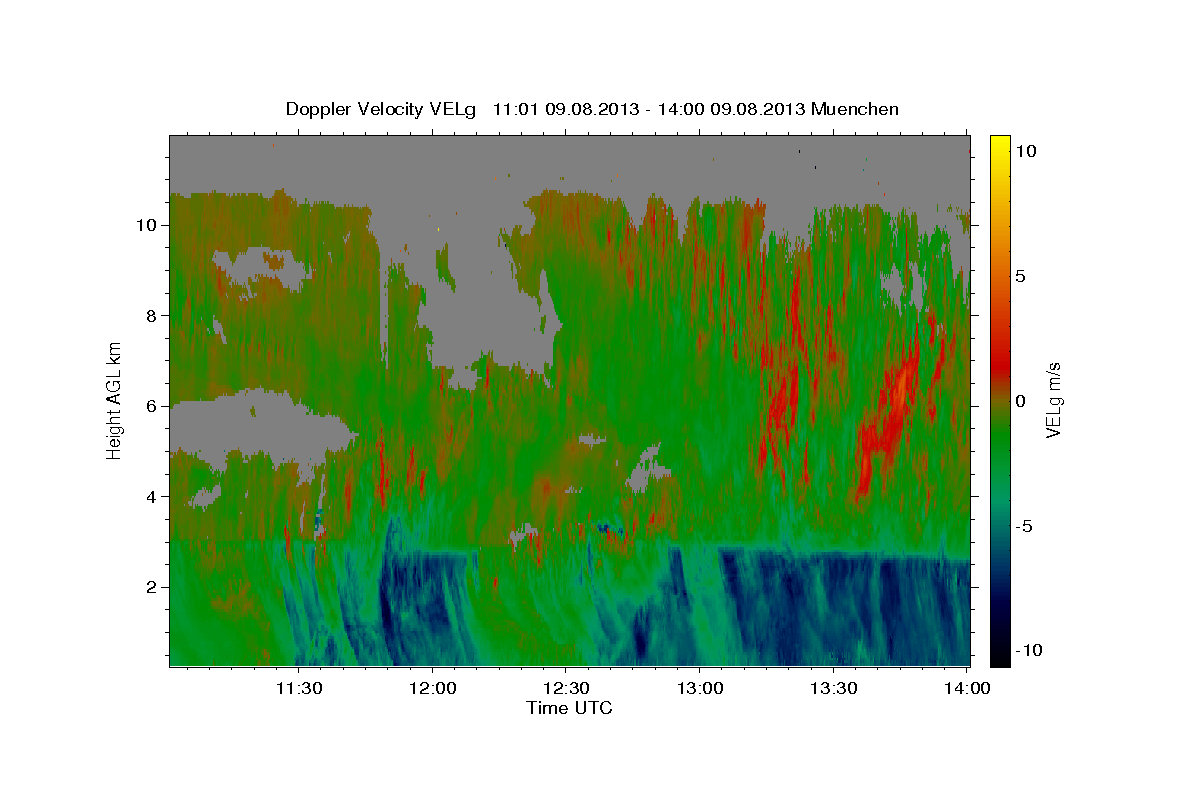1200x800 pixels.
Task: Click the 12:00 time tick label
Action: [432, 688]
